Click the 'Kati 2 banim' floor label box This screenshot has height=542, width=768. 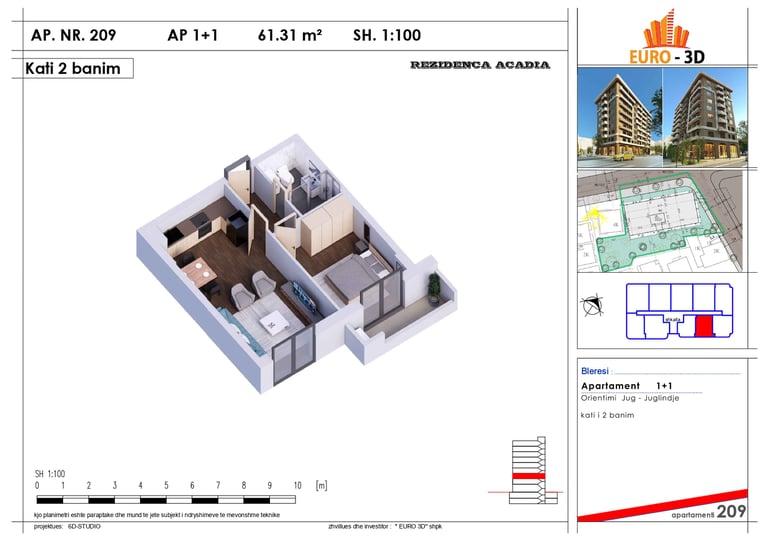(x=72, y=68)
